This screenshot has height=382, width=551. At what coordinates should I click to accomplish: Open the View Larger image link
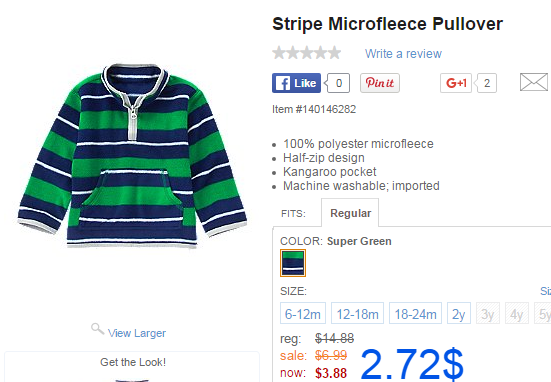[137, 333]
